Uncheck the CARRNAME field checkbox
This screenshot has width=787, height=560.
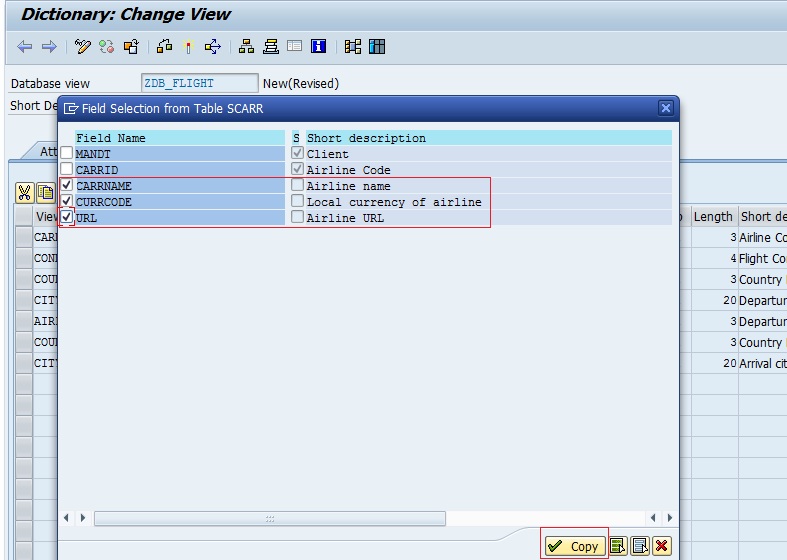pyautogui.click(x=67, y=186)
